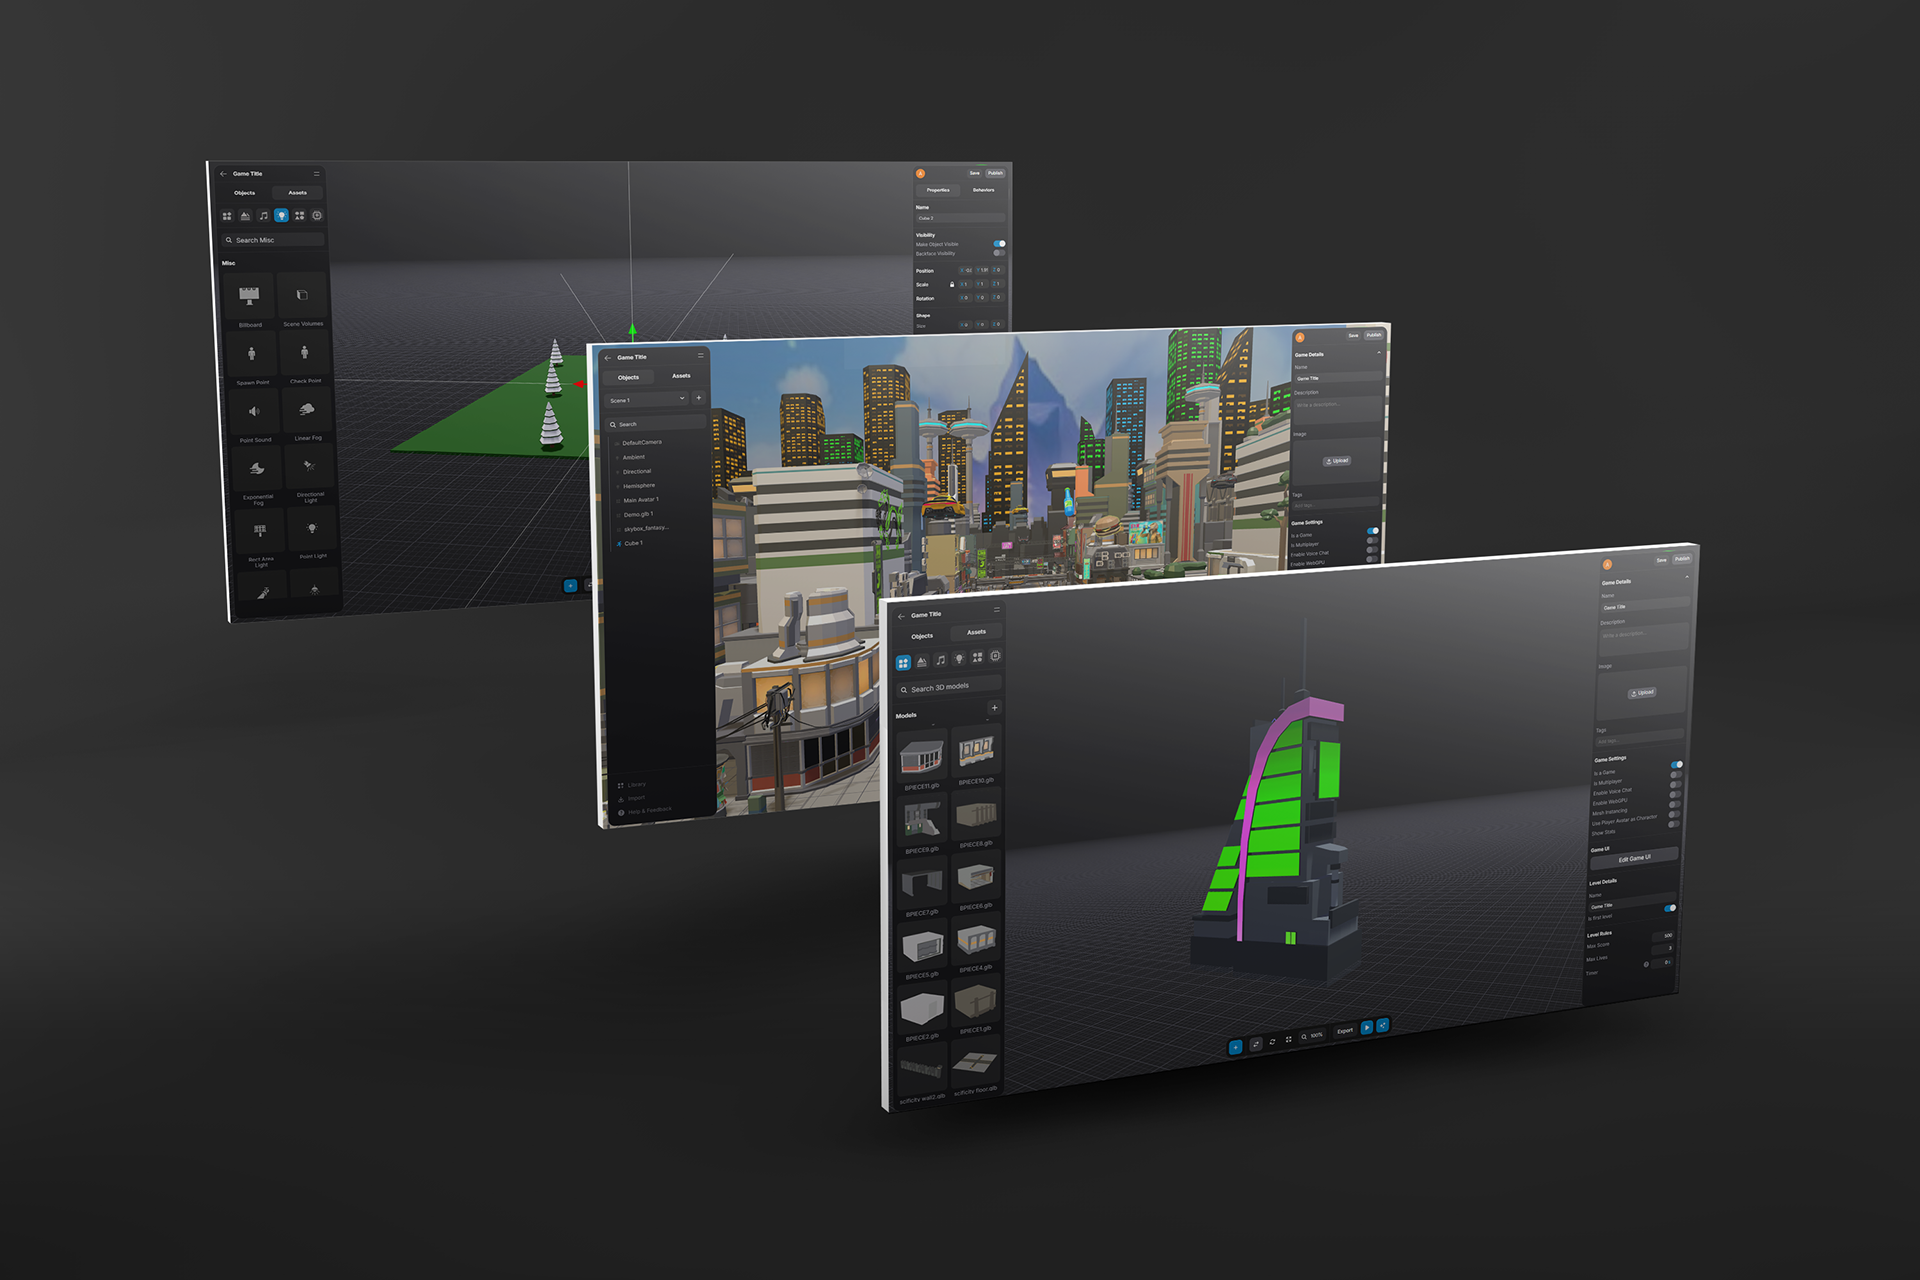Select DefaultCamera in middle screen list
The width and height of the screenshot is (1920, 1280).
[x=642, y=442]
